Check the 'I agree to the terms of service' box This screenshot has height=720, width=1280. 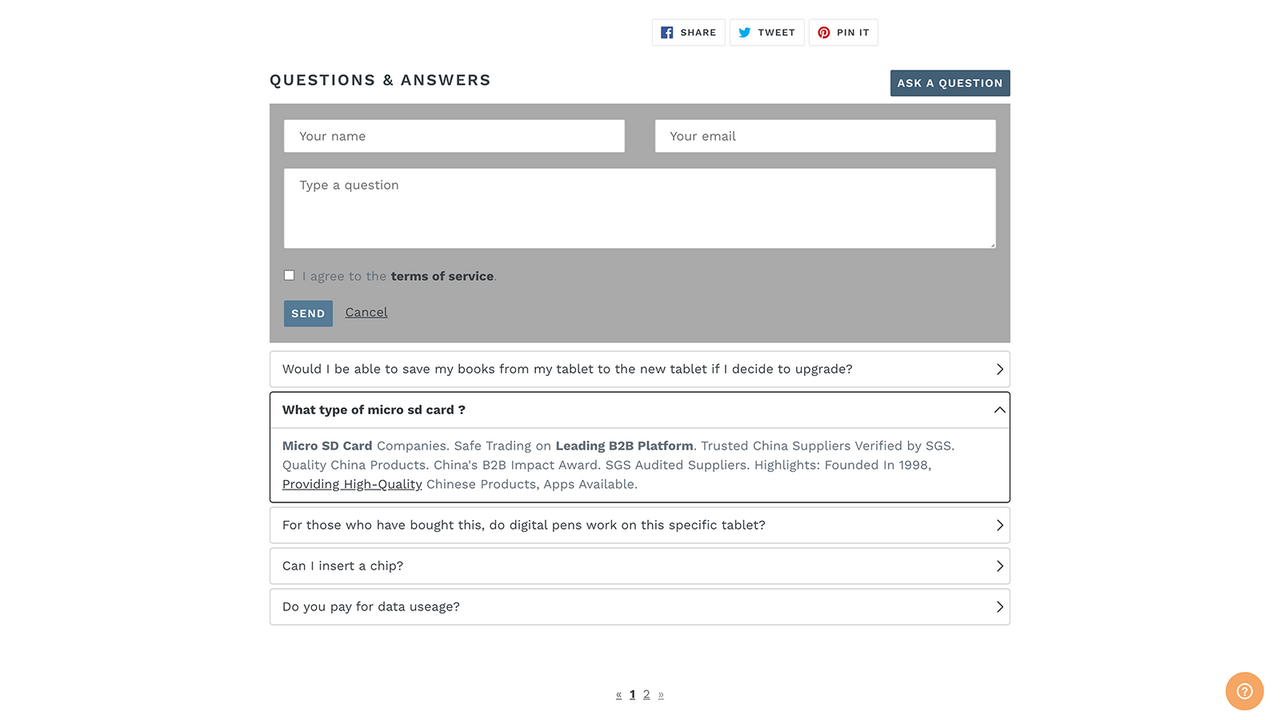coord(289,275)
